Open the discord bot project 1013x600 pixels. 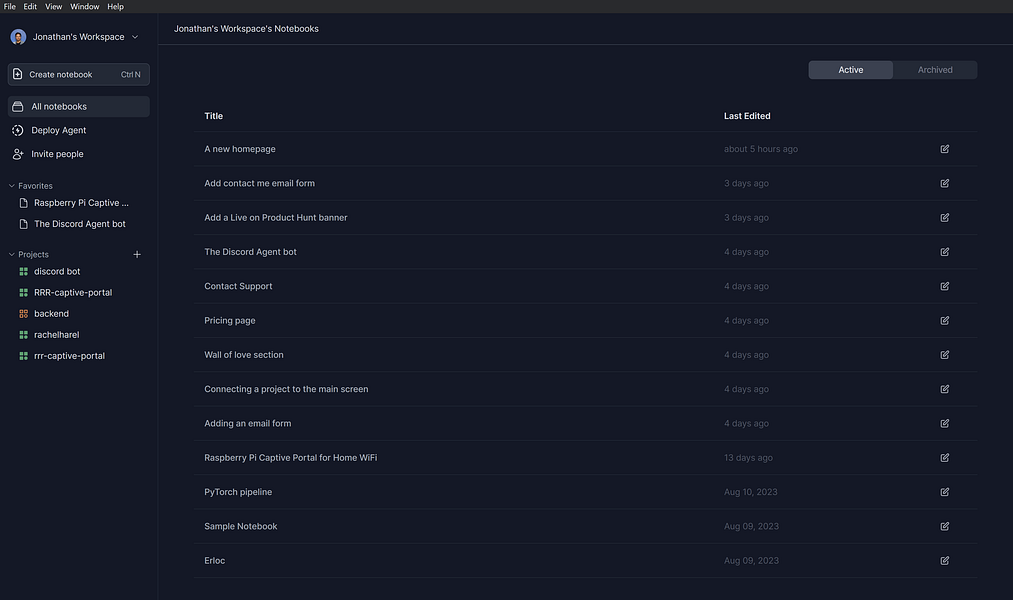57,272
